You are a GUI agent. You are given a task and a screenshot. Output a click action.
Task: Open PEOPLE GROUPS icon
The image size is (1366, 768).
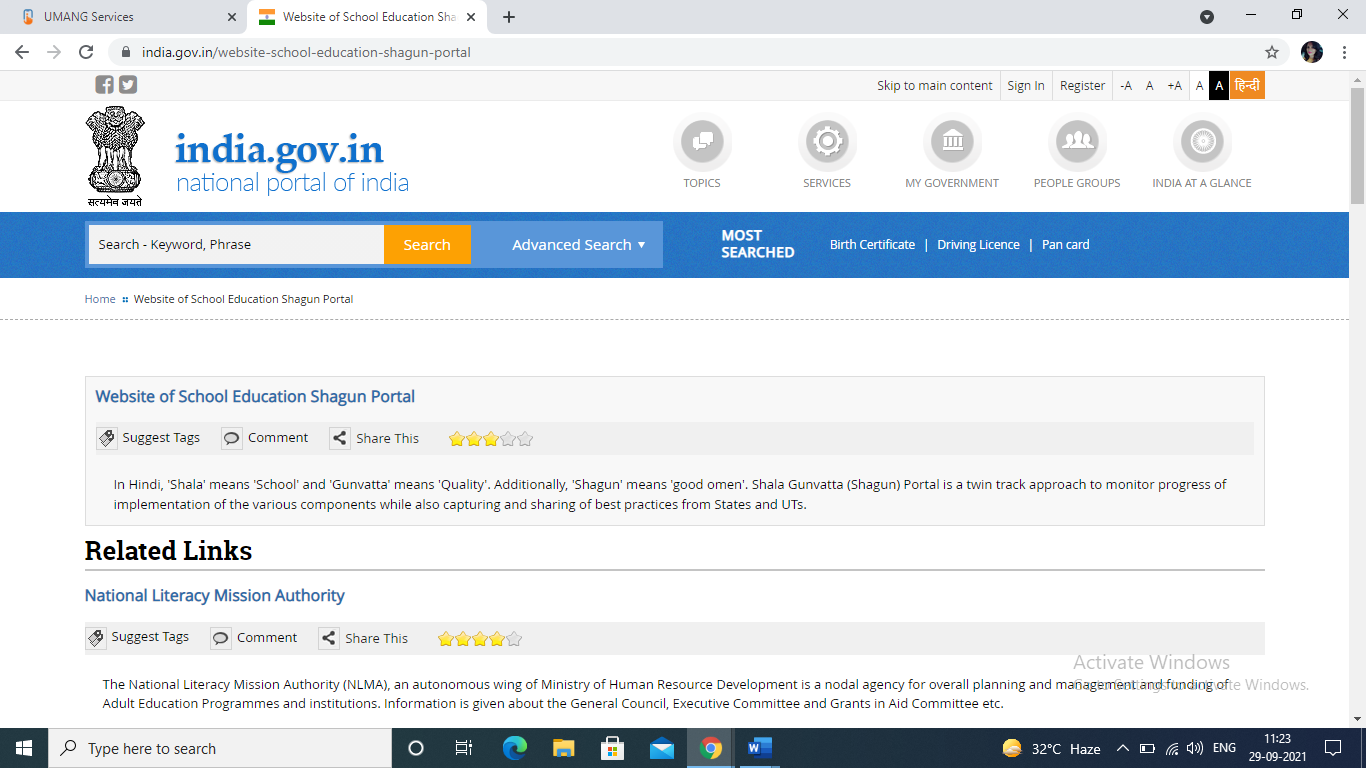[1077, 142]
